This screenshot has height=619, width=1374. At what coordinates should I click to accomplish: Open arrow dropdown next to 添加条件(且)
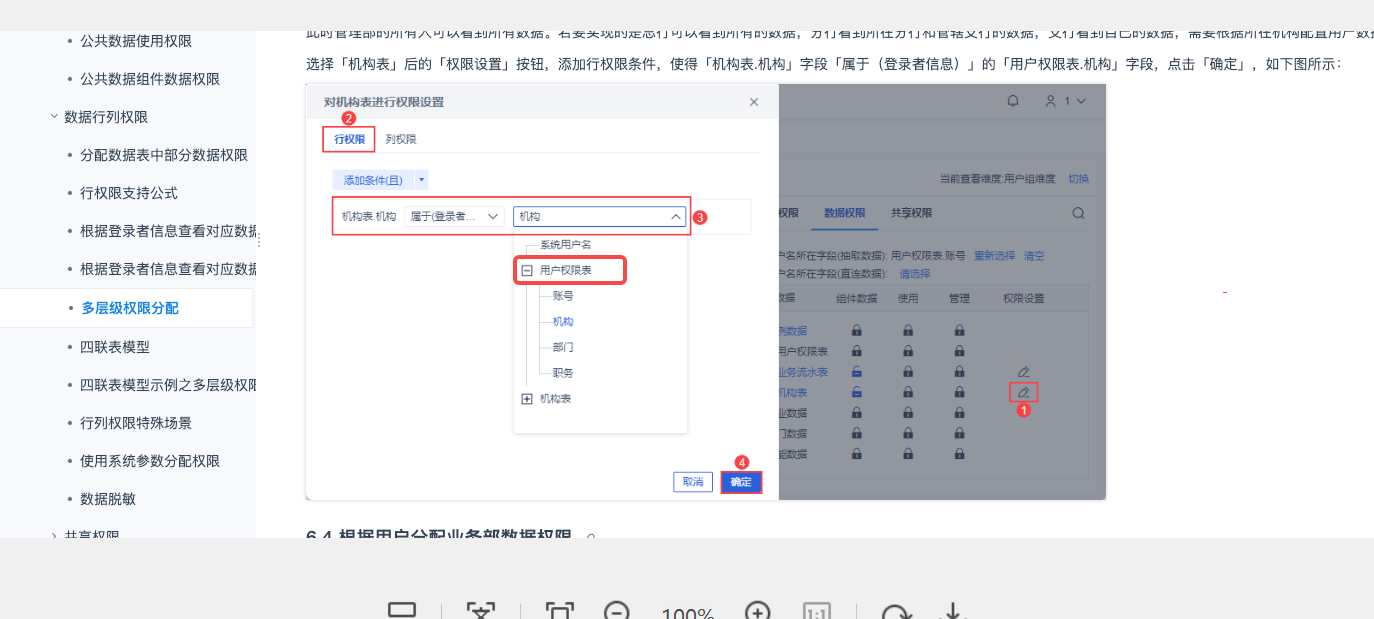click(x=422, y=180)
